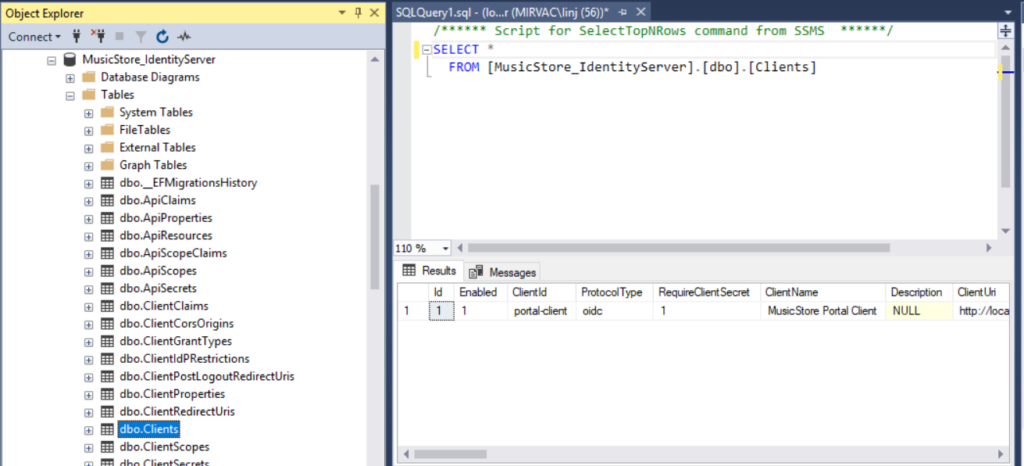This screenshot has height=466, width=1024.
Task: Click the dbo.ApiClaims table icon
Action: [107, 200]
